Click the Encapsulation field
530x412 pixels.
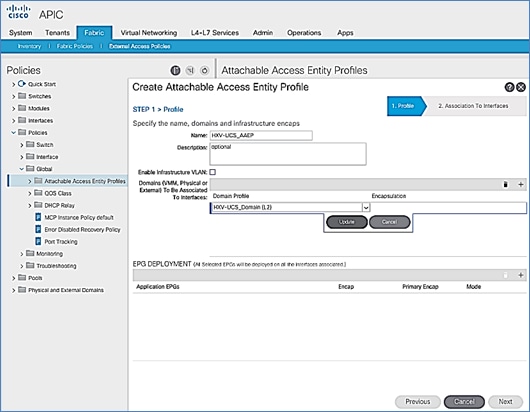pos(448,207)
